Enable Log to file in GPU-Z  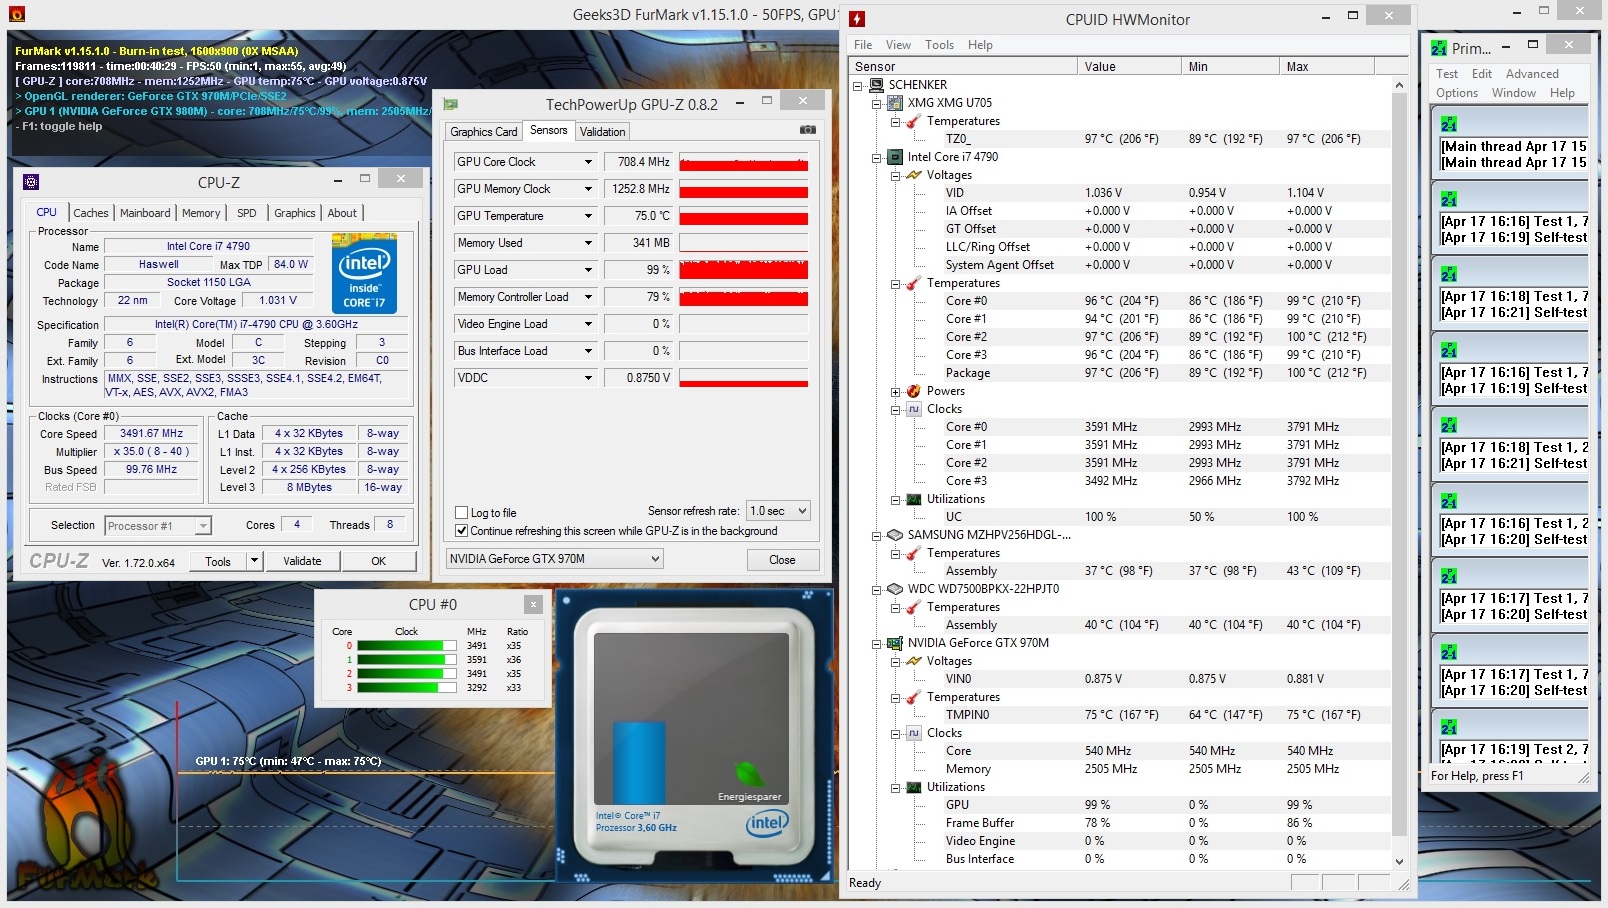click(462, 513)
